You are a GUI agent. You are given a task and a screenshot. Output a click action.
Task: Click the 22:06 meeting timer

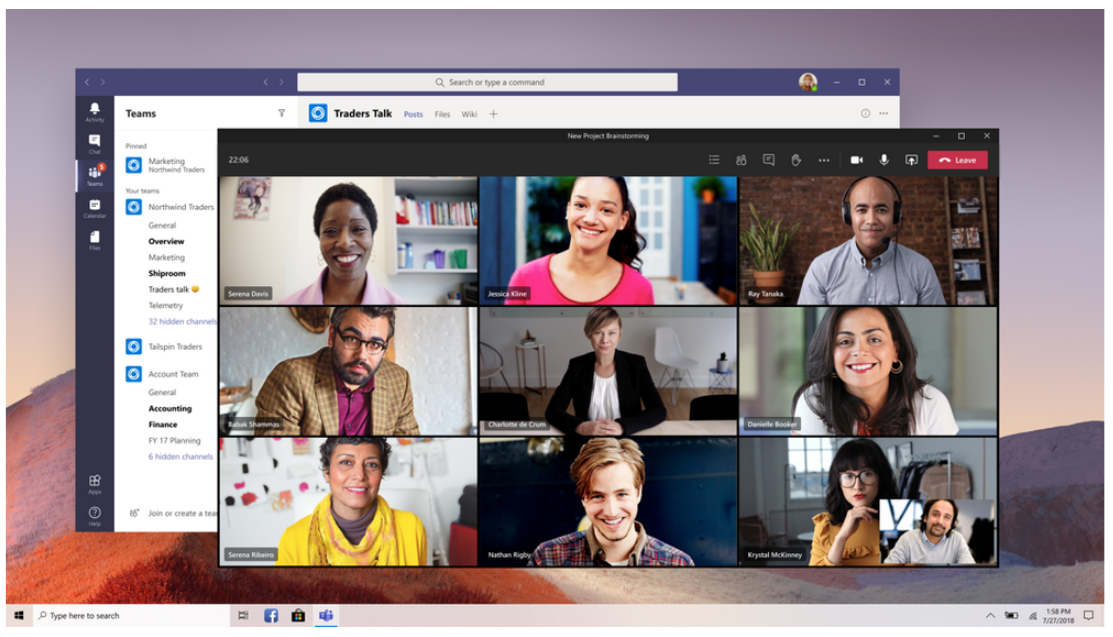click(x=238, y=160)
